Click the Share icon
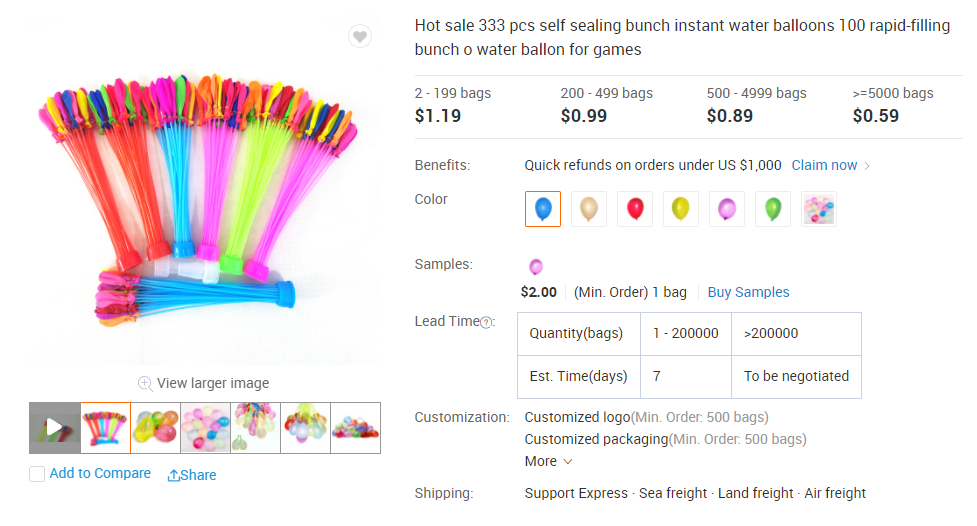Image resolution: width=977 pixels, height=526 pixels. click(174, 475)
